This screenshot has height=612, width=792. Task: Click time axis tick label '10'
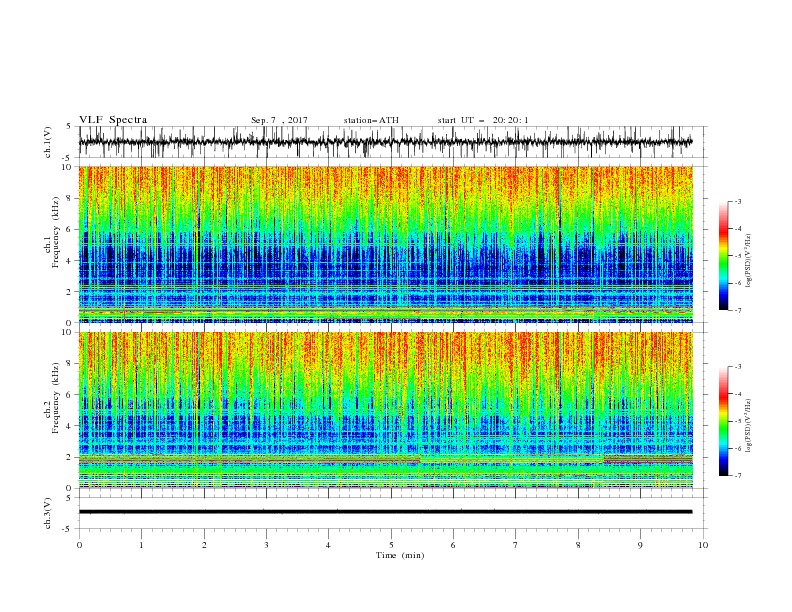click(x=703, y=545)
